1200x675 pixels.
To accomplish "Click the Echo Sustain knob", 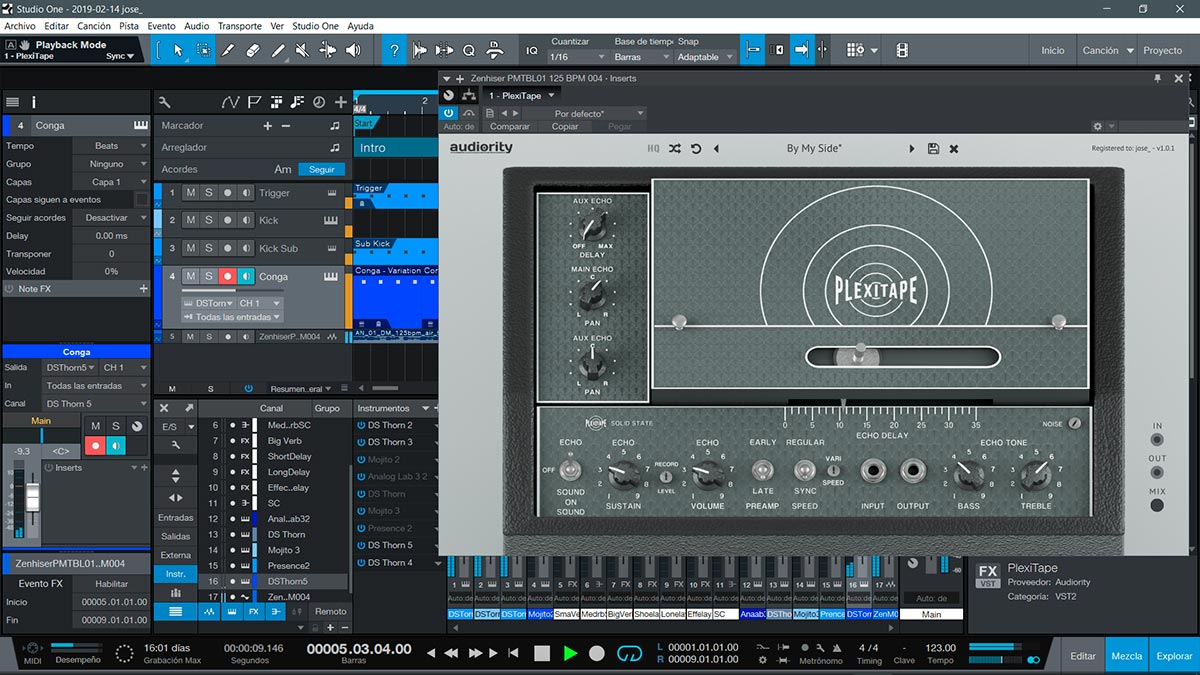I will (623, 473).
